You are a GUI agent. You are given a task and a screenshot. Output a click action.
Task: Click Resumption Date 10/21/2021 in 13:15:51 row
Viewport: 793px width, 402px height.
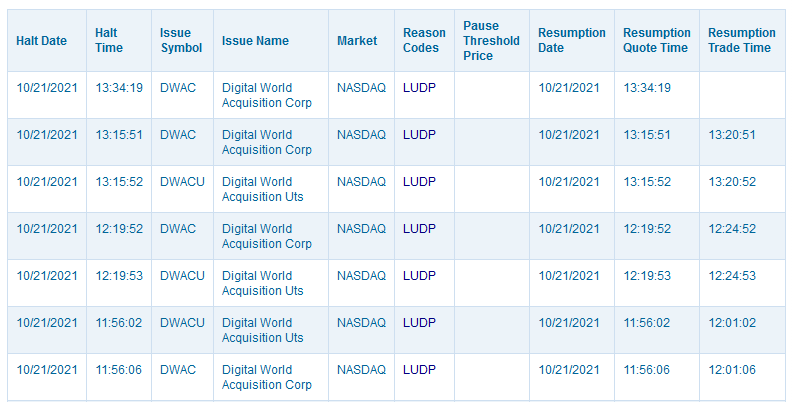569,135
